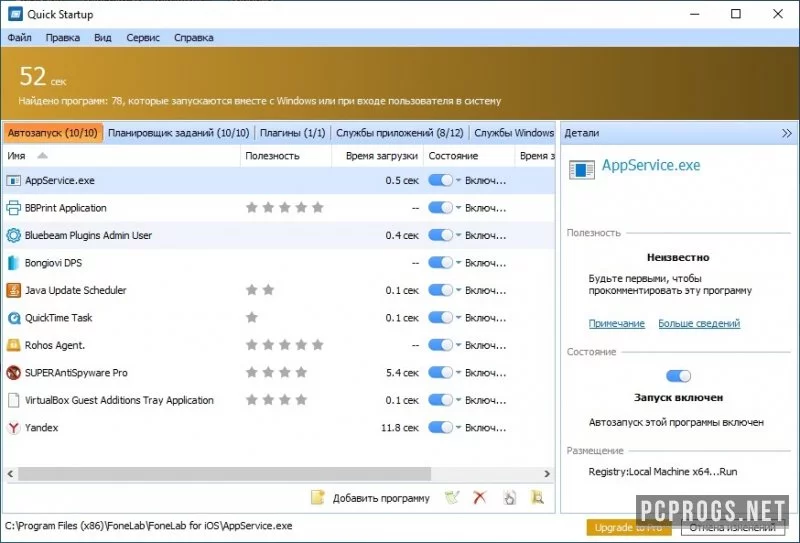Click the large AppService.exe icon in Details
The width and height of the screenshot is (800, 543).
pyautogui.click(x=582, y=169)
